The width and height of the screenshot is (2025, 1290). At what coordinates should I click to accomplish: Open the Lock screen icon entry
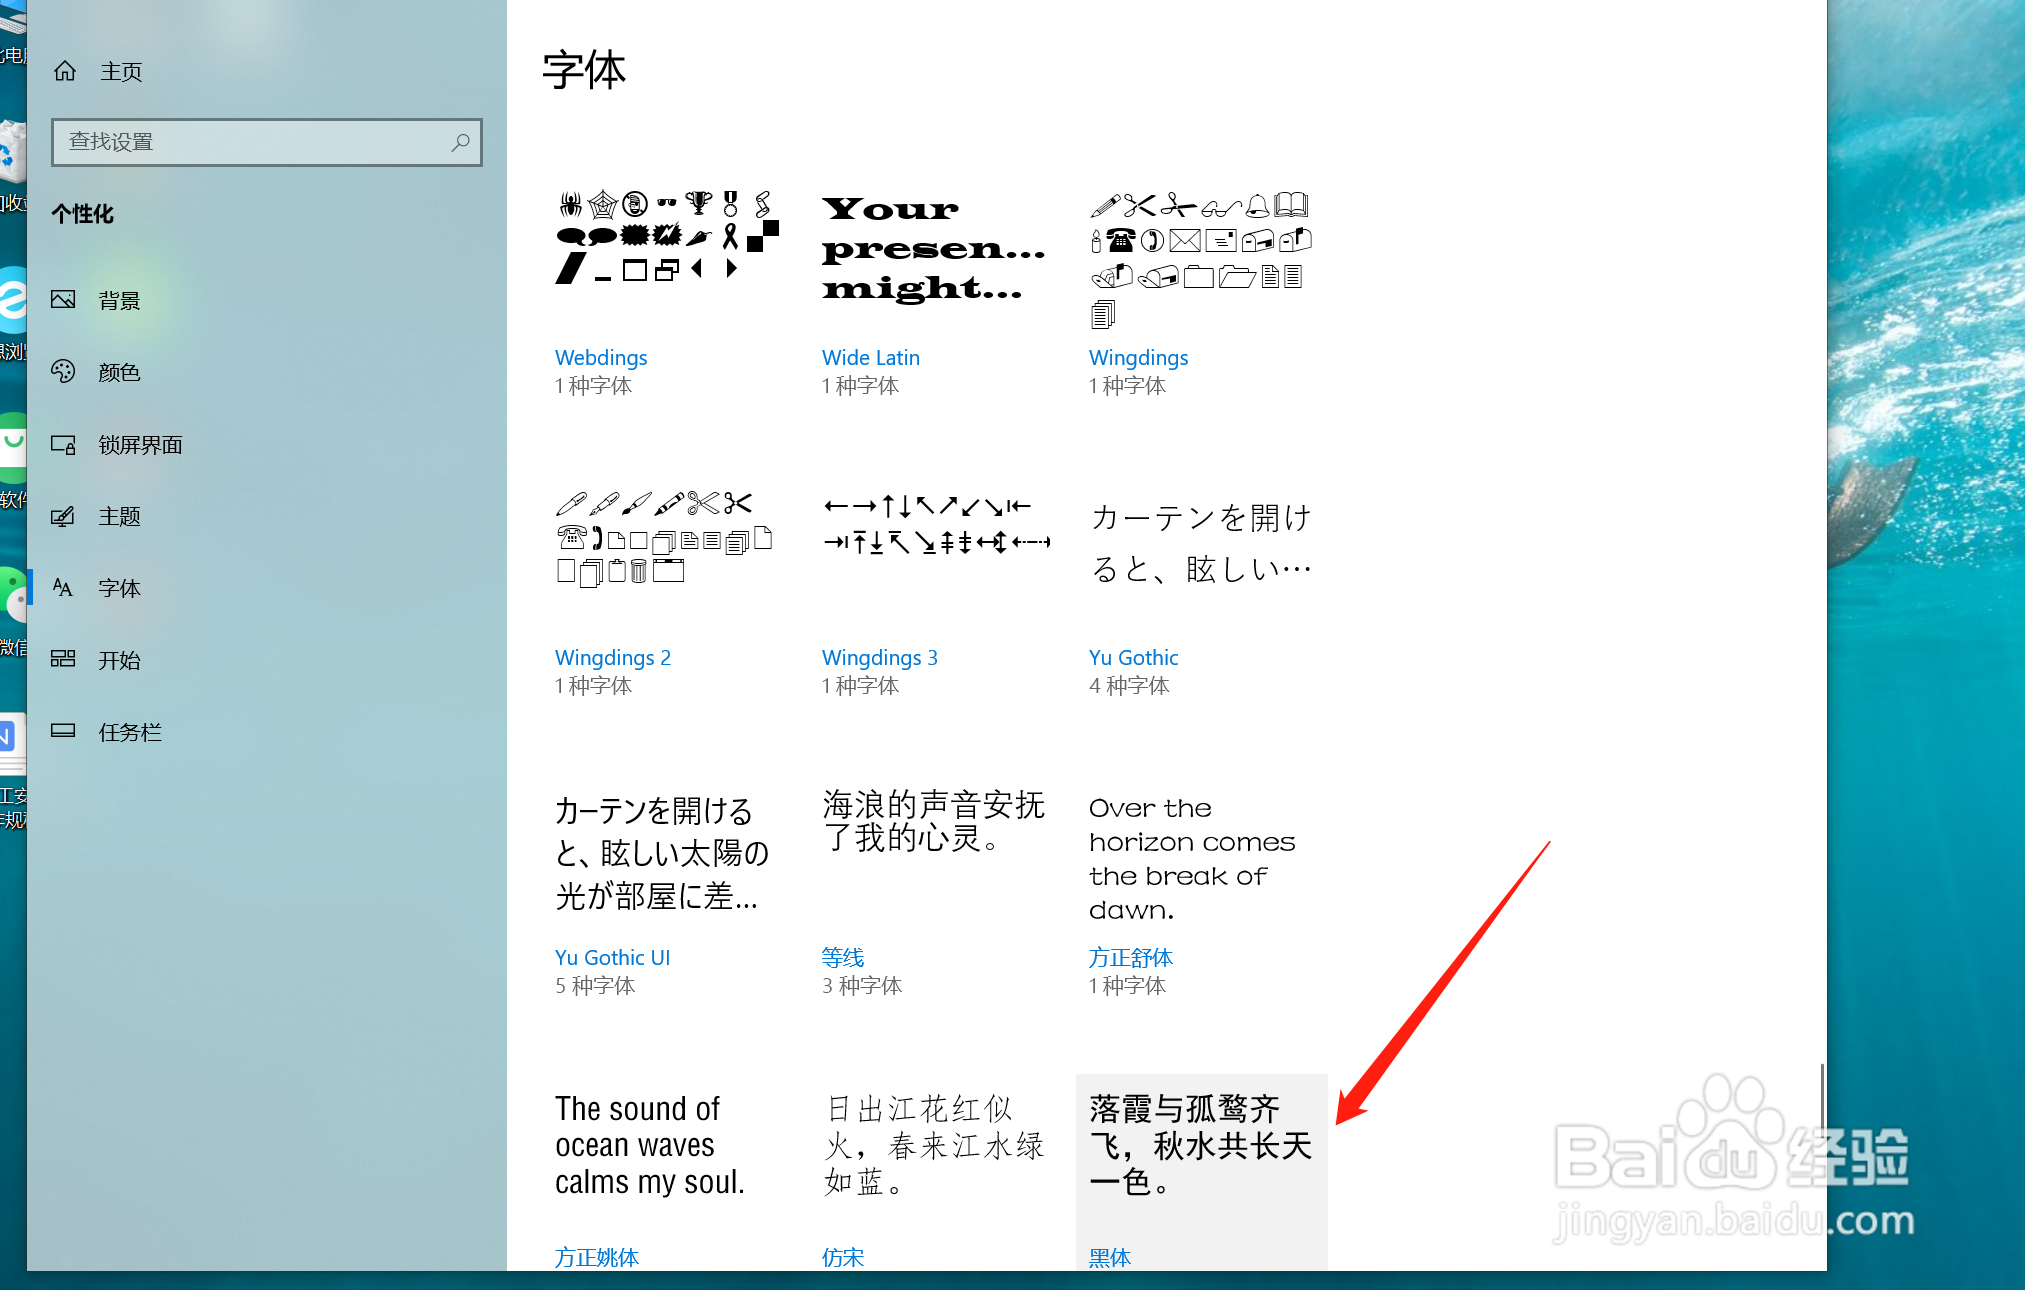coord(63,445)
